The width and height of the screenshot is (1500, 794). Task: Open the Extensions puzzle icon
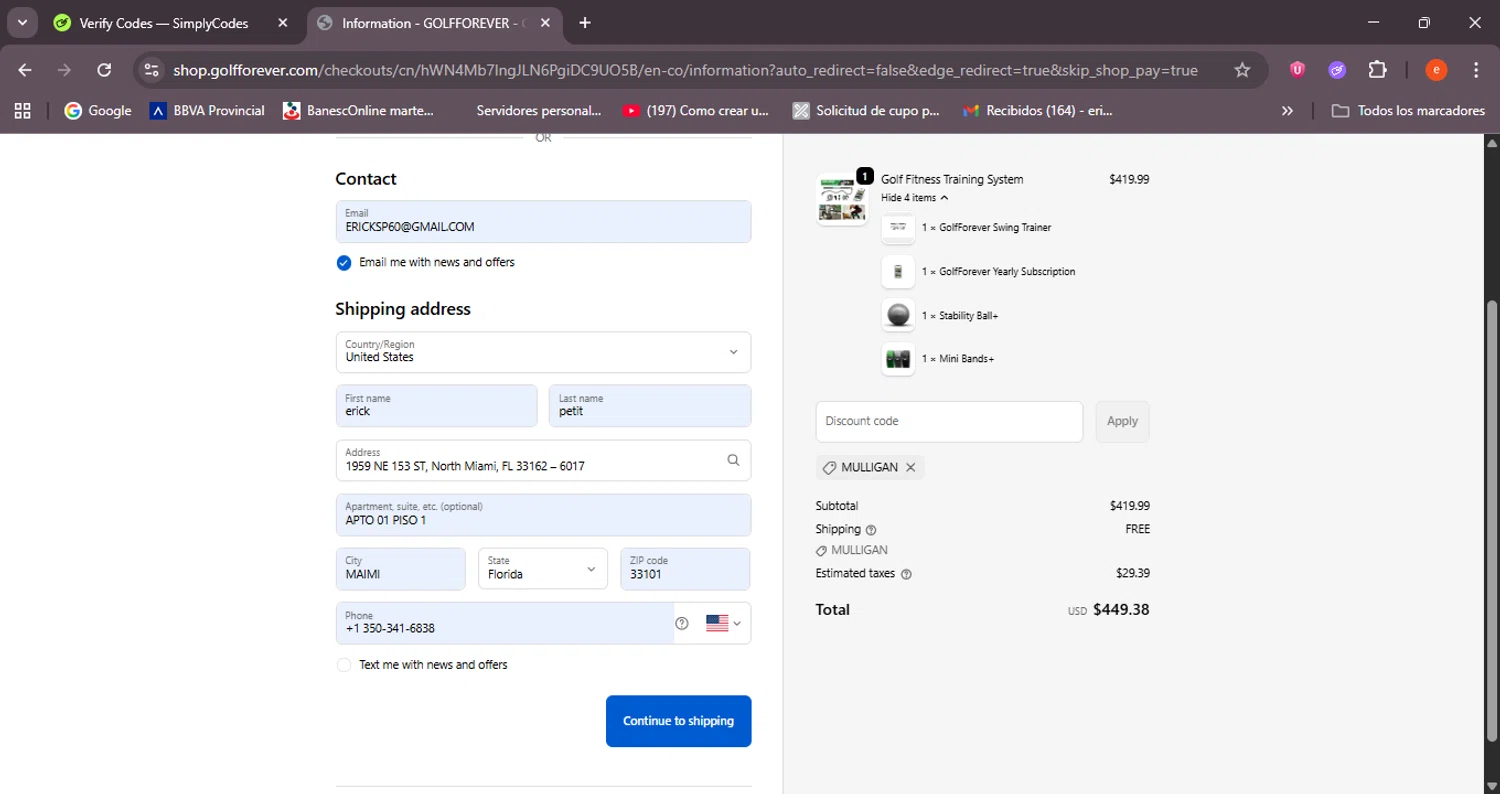pos(1377,70)
